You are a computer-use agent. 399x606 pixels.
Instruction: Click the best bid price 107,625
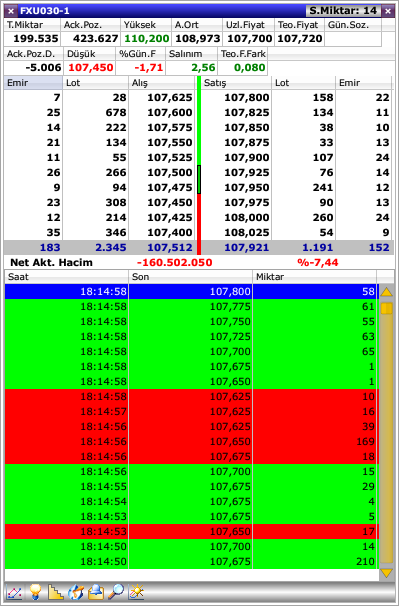point(170,97)
